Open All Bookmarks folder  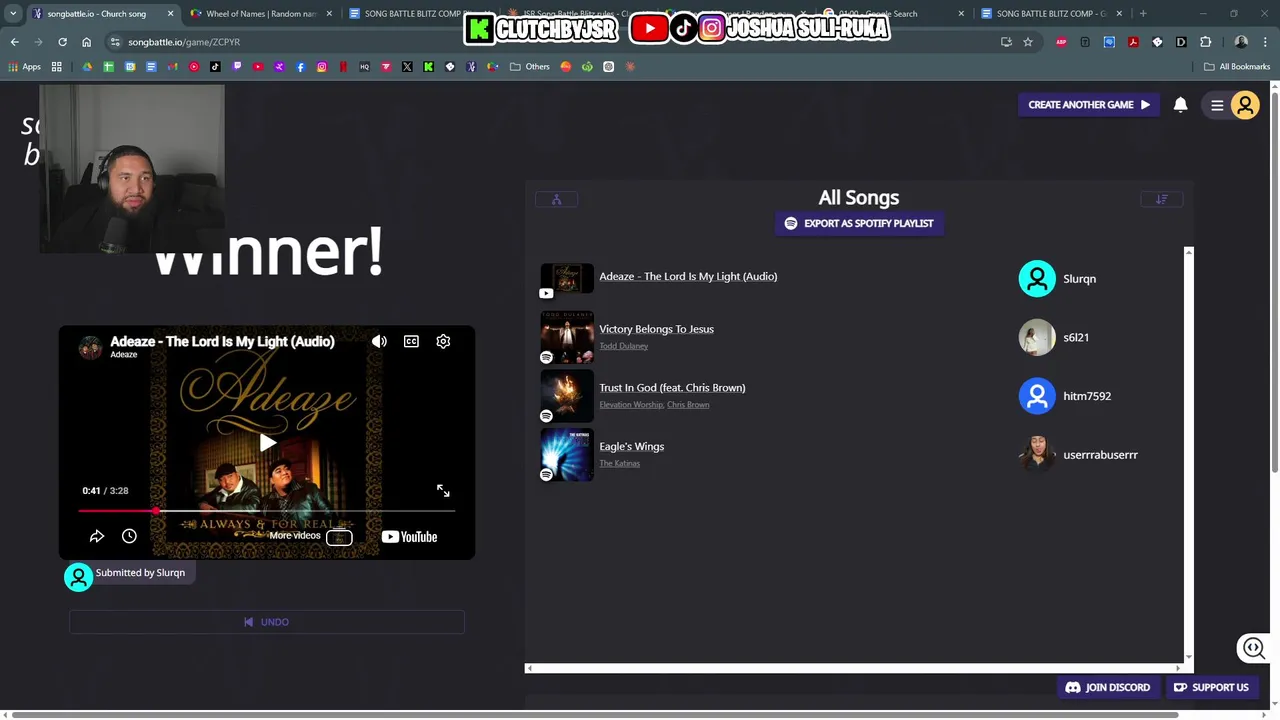click(1237, 67)
